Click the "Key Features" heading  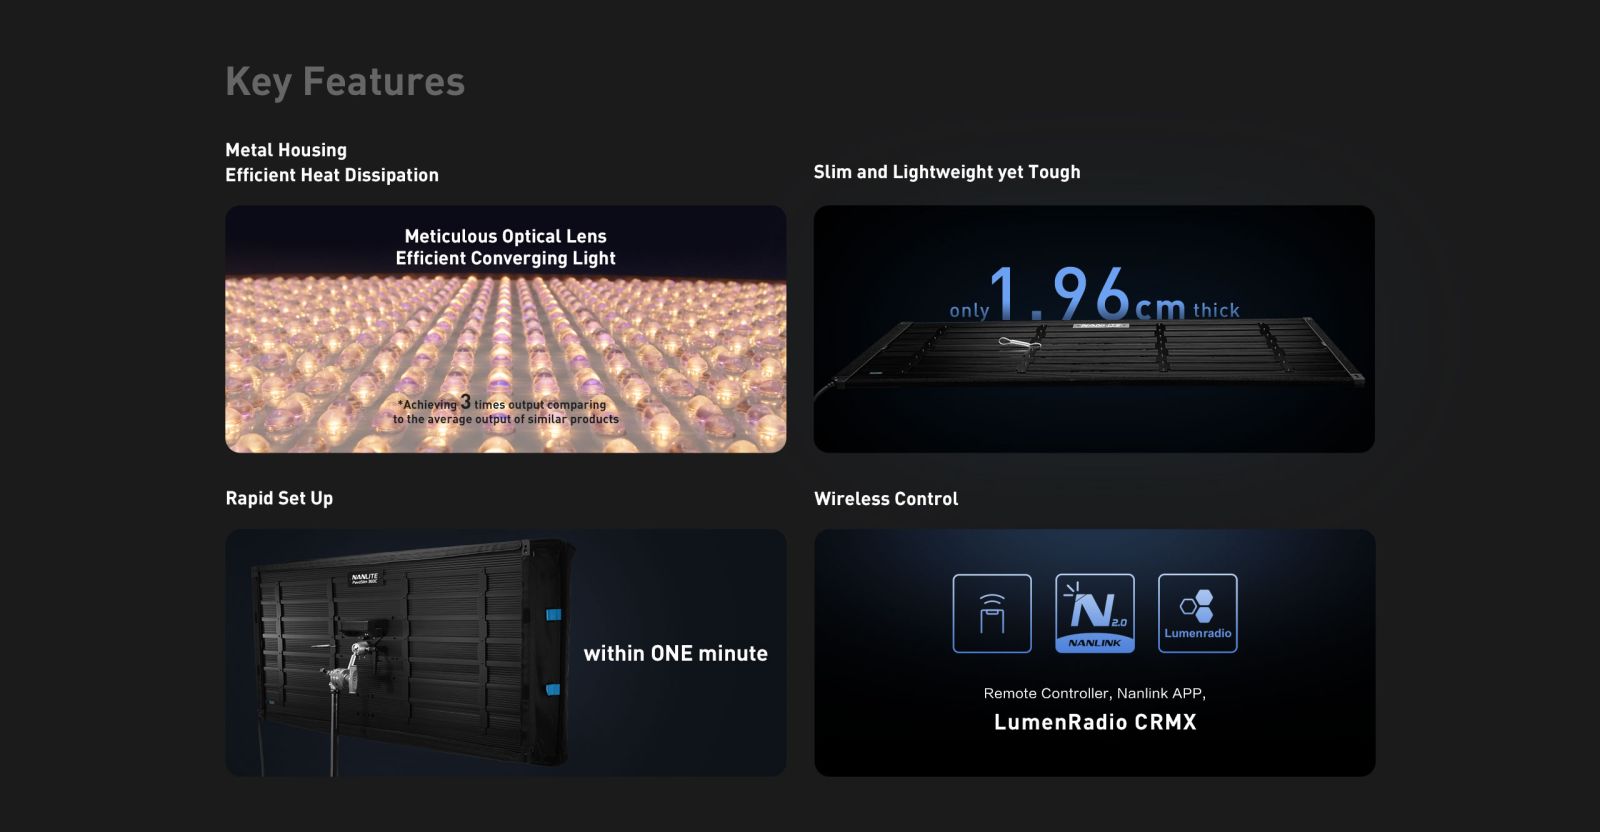(345, 82)
